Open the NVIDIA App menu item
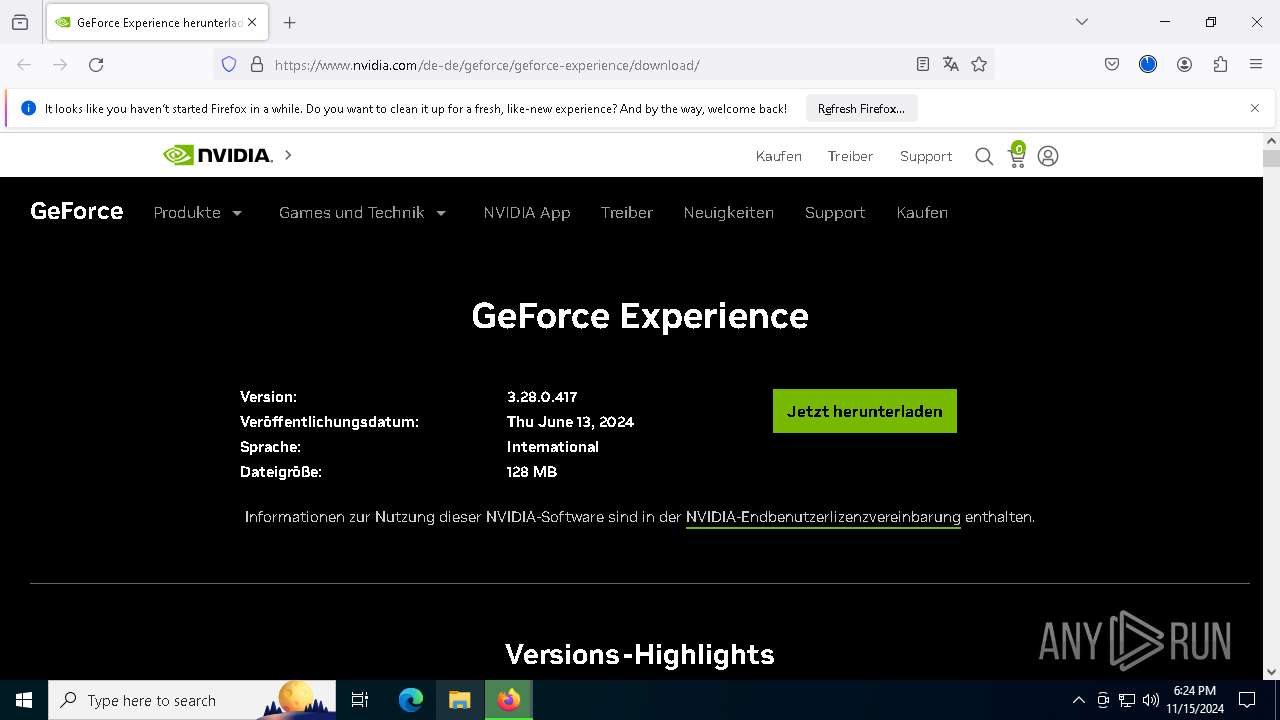This screenshot has width=1280, height=720. click(x=527, y=212)
